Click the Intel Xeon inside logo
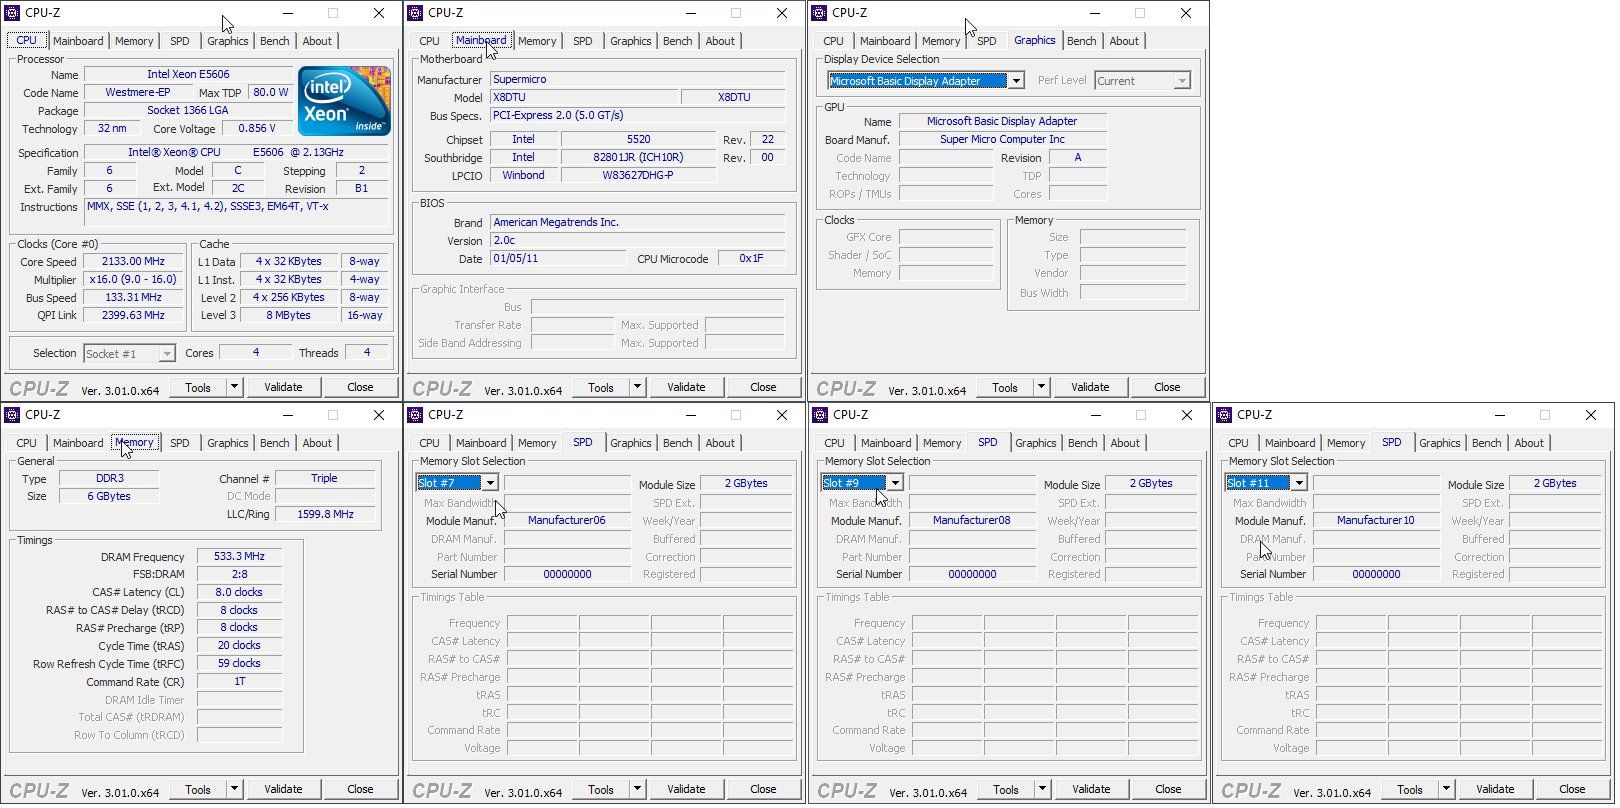This screenshot has height=808, width=1620. pyautogui.click(x=344, y=101)
